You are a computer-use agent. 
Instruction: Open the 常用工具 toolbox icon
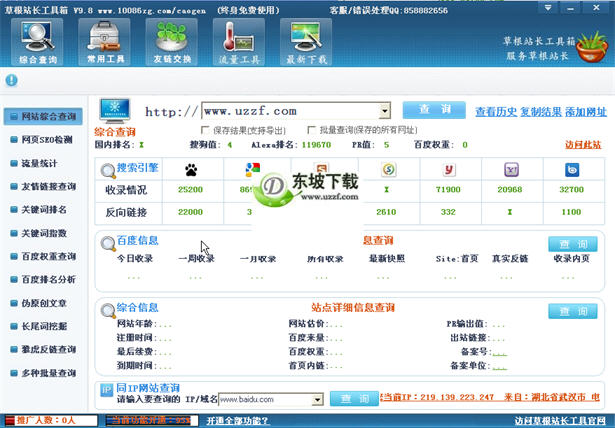[x=104, y=42]
